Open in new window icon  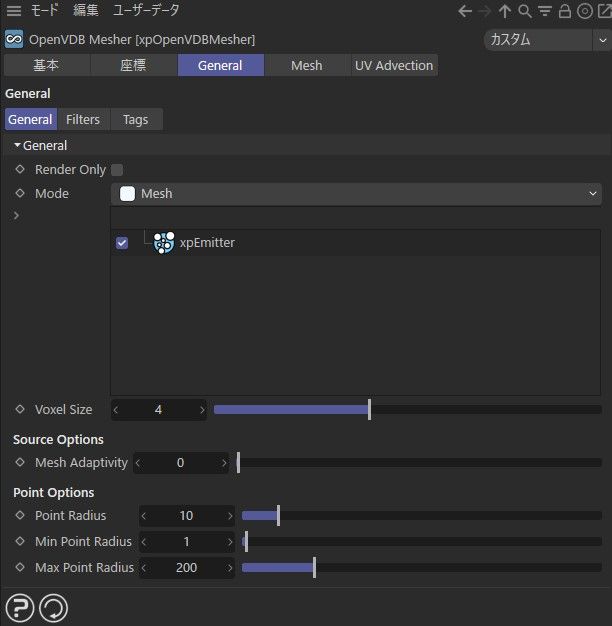pyautogui.click(x=604, y=11)
